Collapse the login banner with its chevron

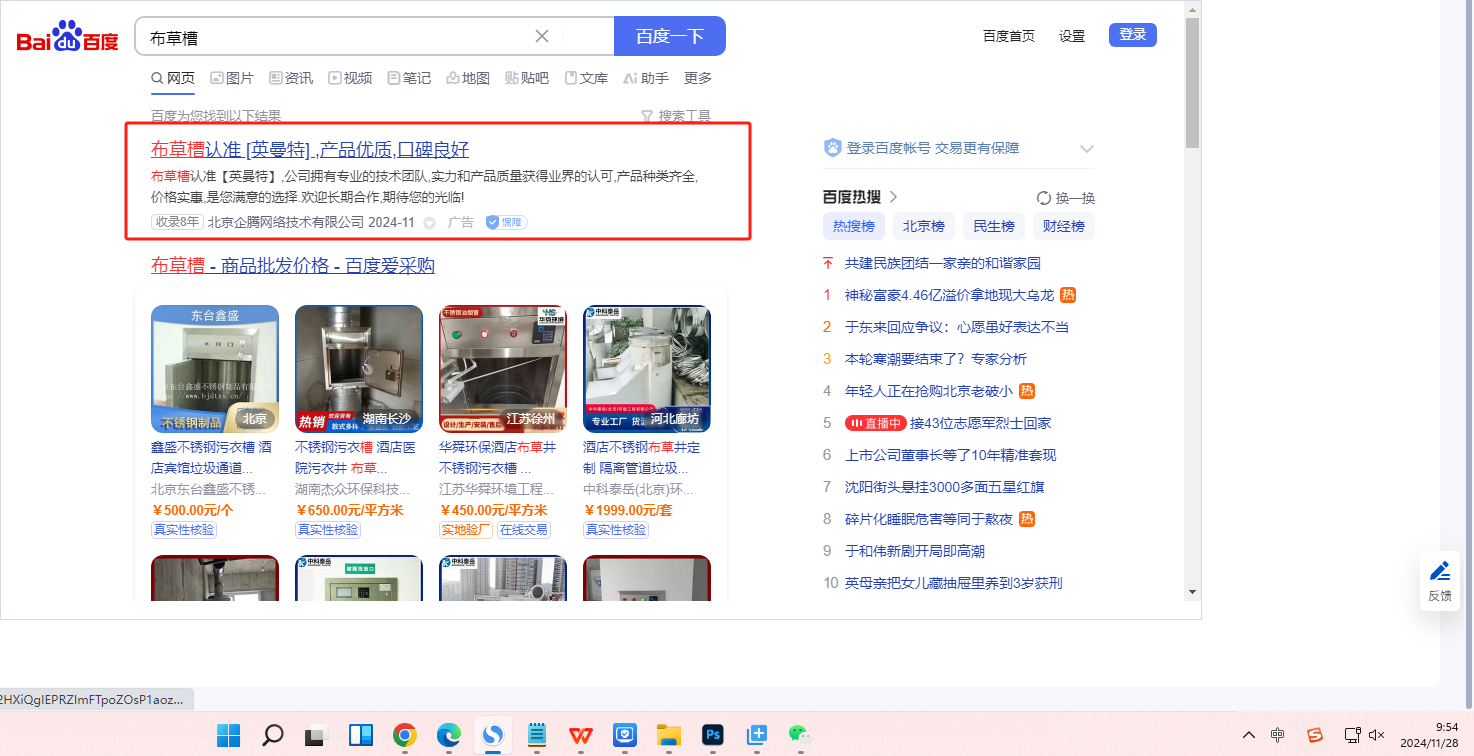tap(1087, 149)
